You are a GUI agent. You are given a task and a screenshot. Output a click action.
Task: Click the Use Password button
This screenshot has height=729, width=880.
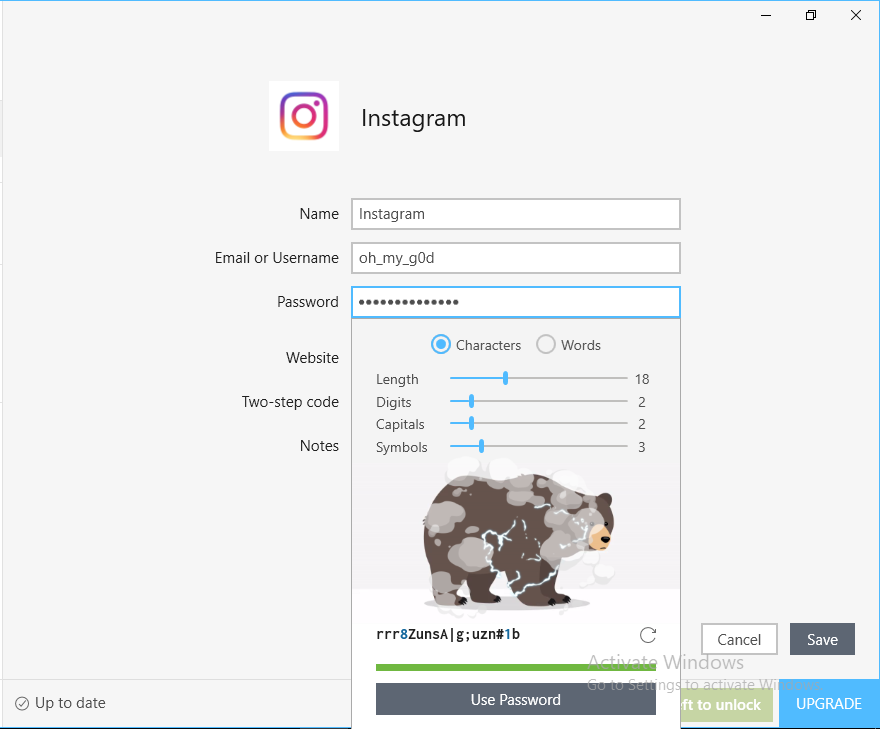click(x=516, y=699)
